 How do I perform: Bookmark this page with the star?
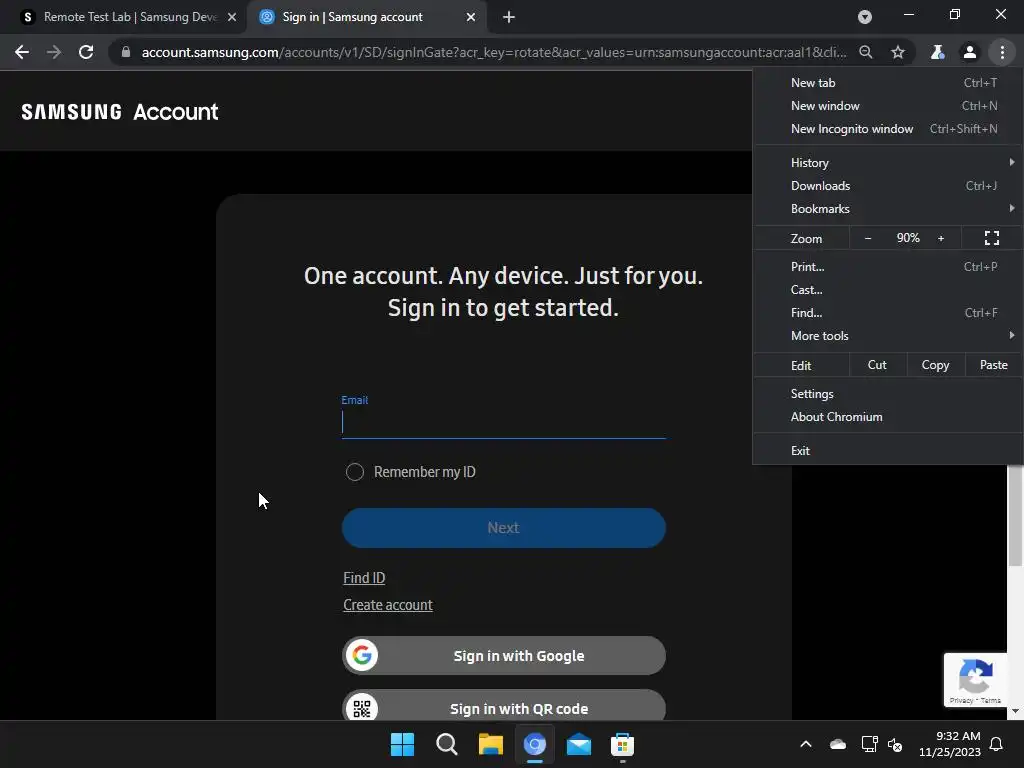click(898, 52)
